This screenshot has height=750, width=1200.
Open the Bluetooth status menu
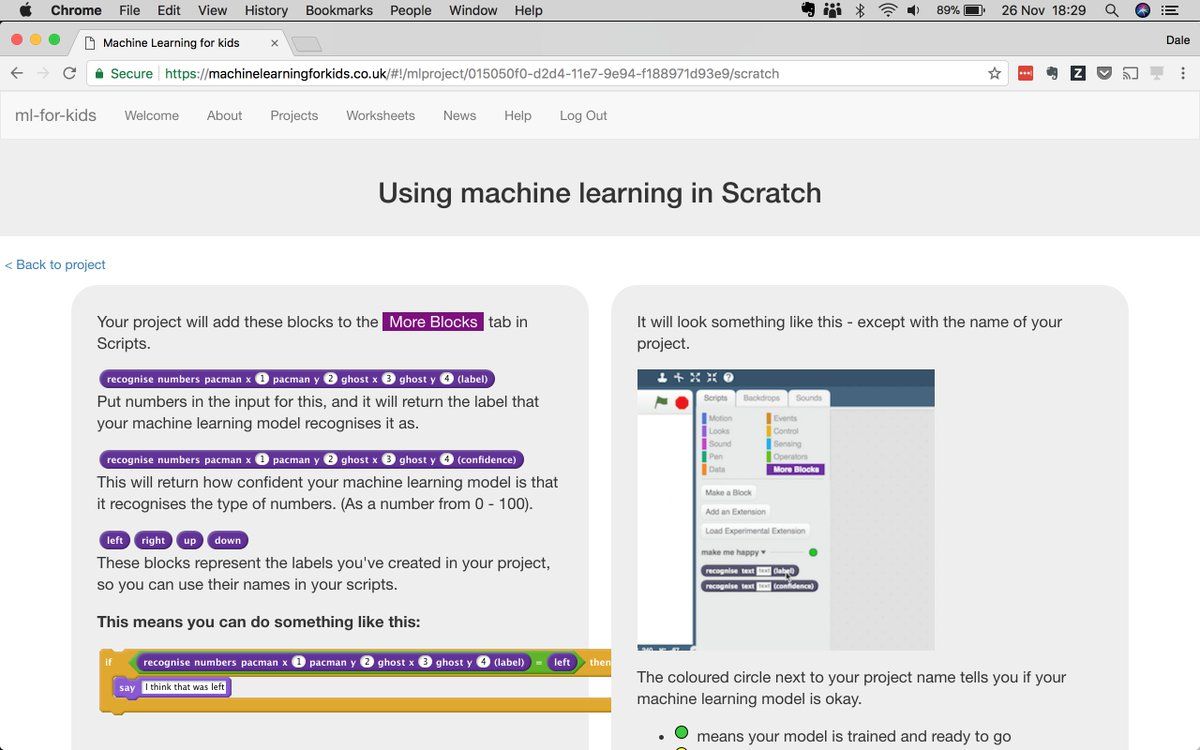(860, 10)
